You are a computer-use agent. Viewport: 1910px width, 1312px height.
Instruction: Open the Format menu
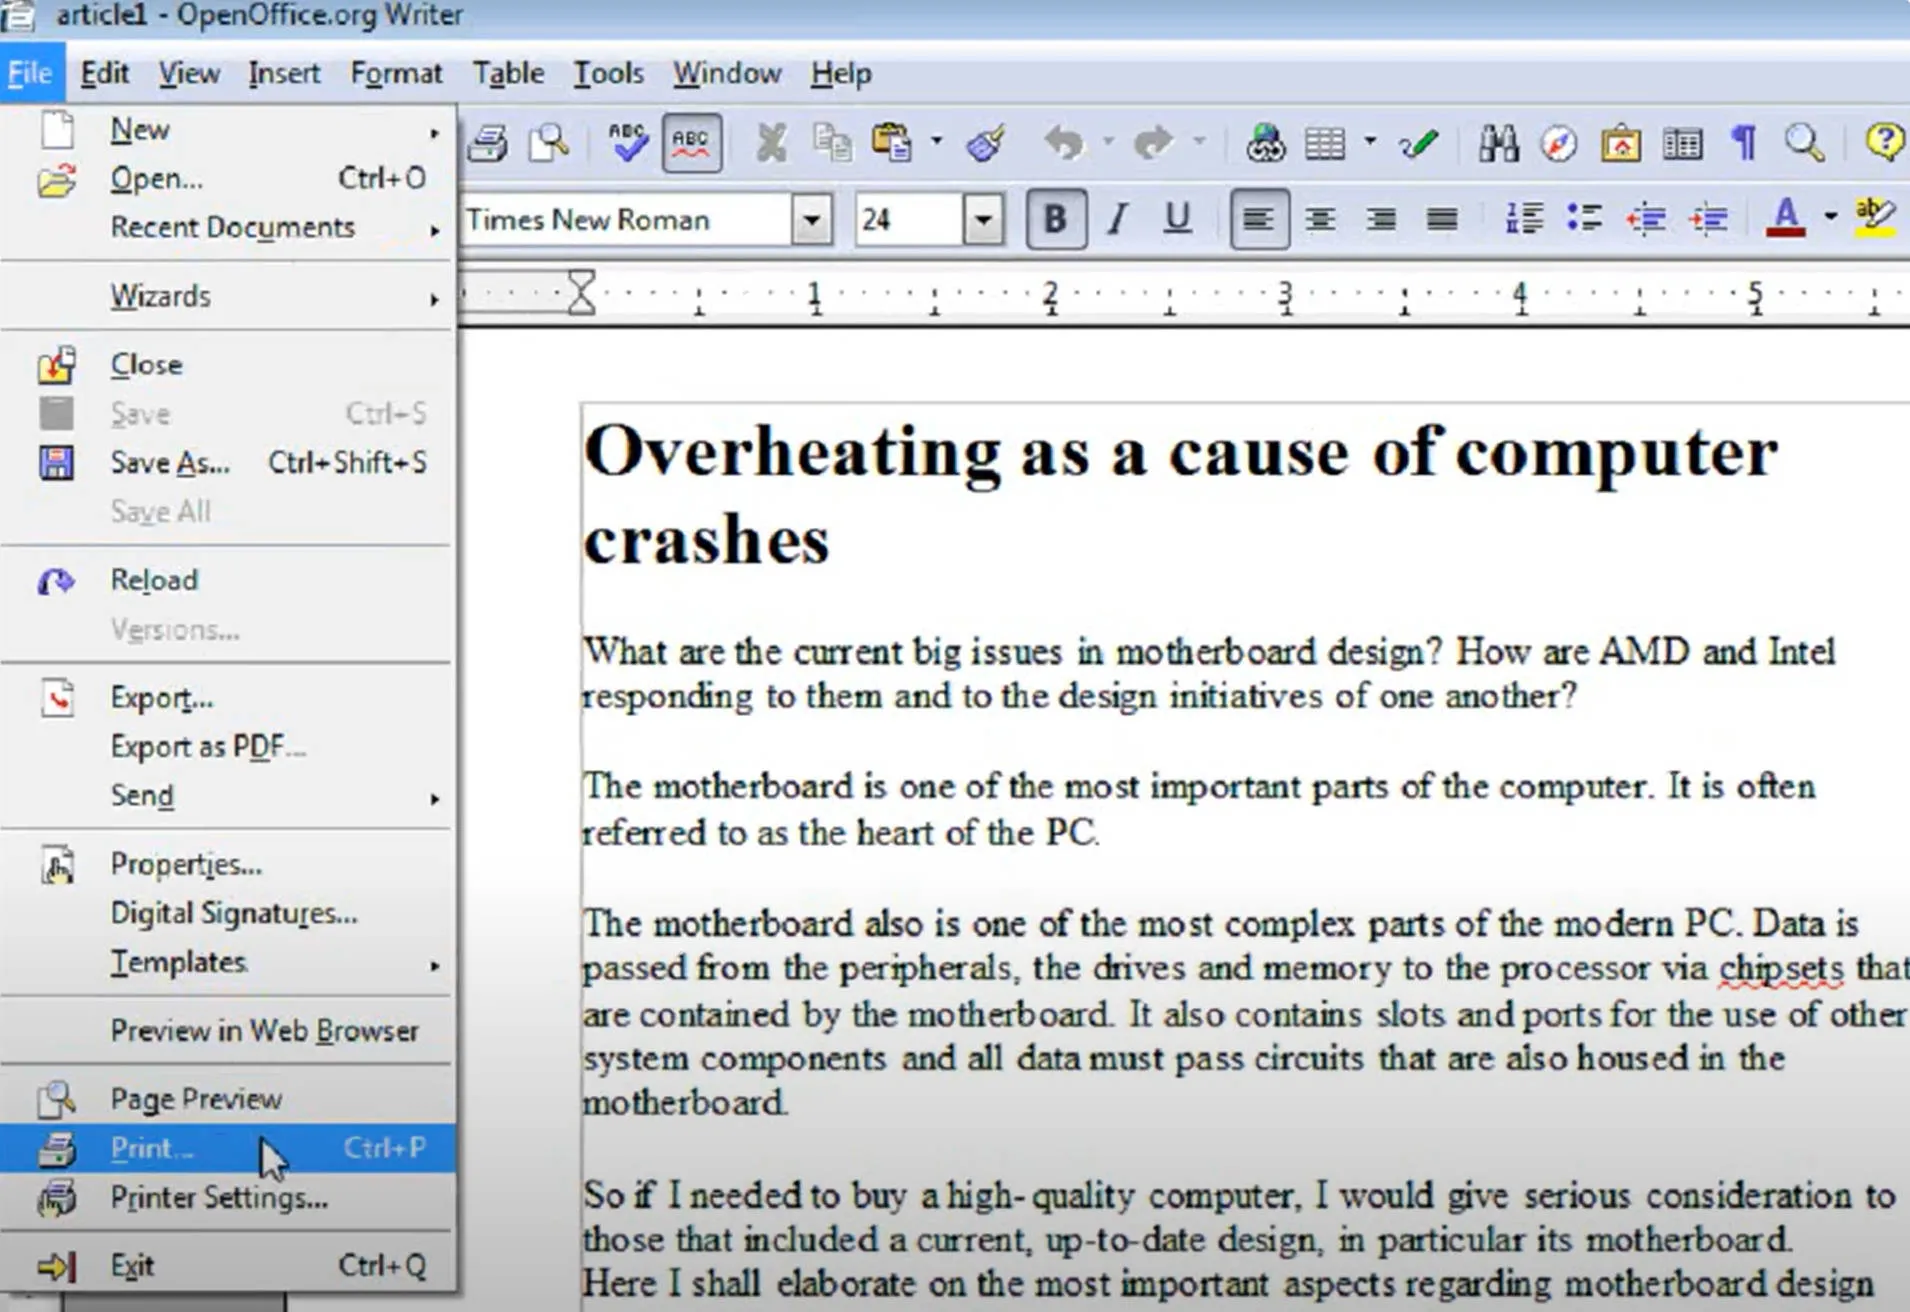click(x=396, y=73)
